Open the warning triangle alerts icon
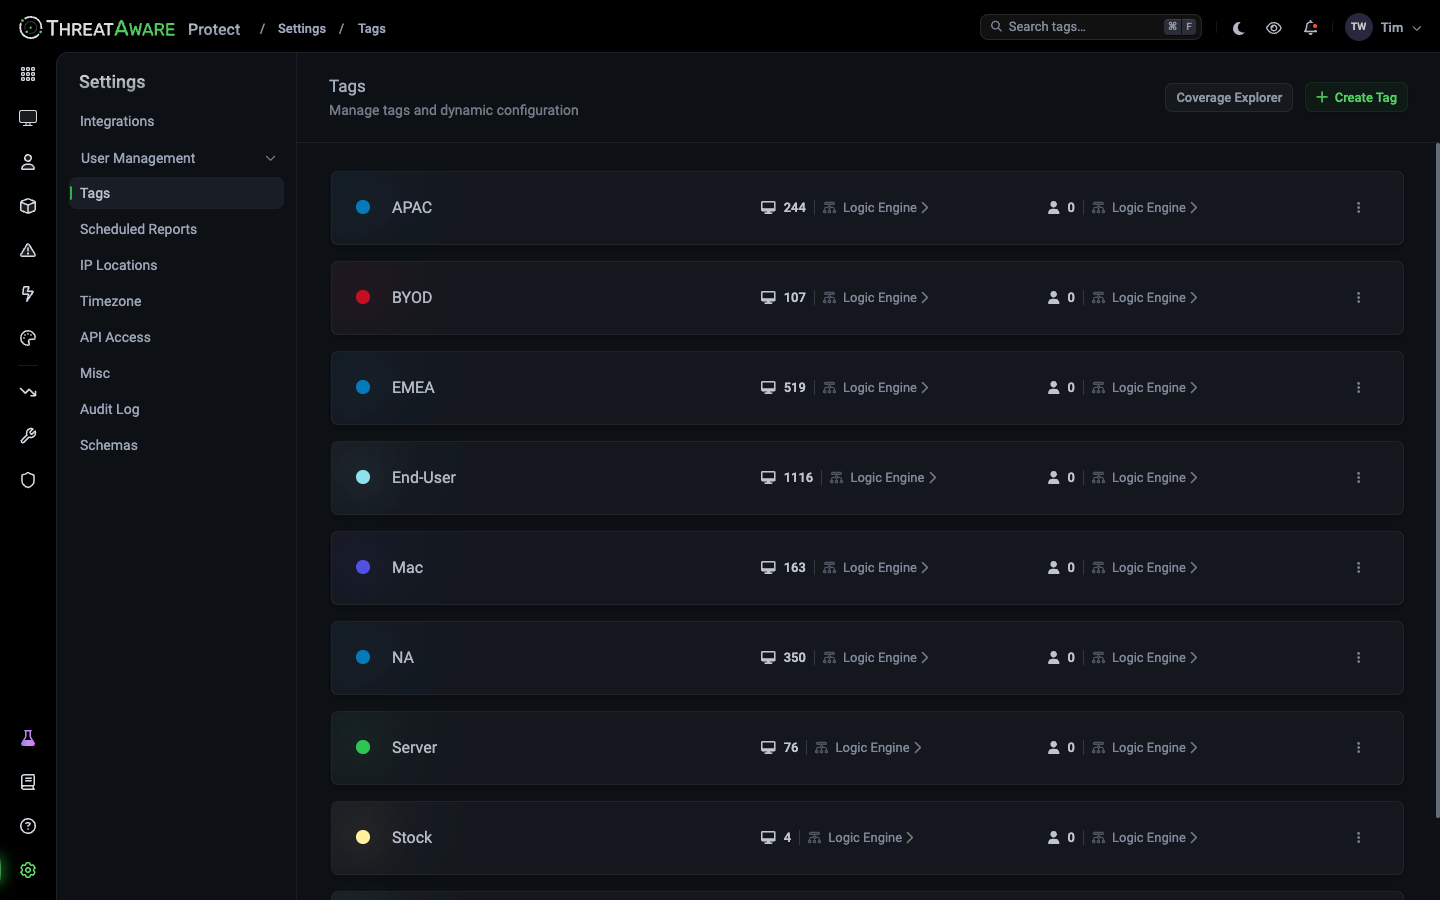Screen dimensions: 1440x900 coord(28,250)
